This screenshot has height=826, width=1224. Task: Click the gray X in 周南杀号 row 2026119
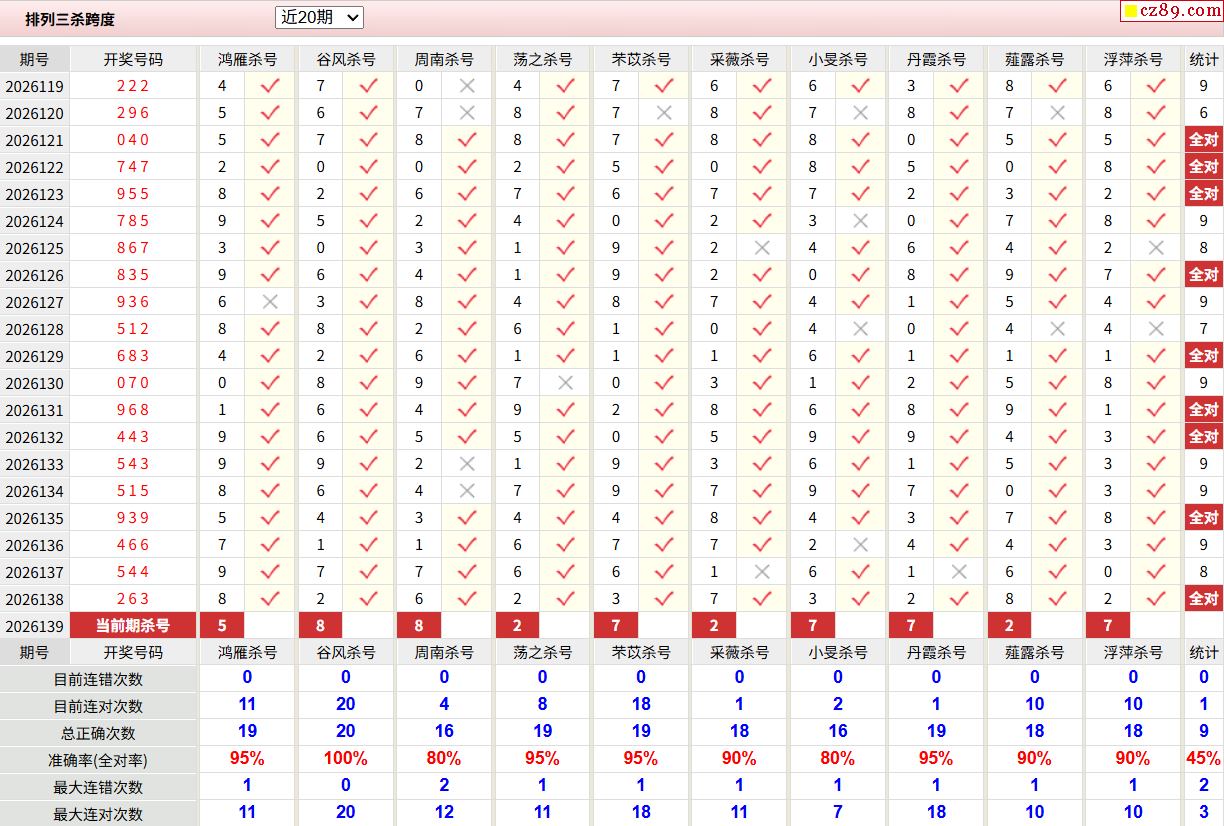point(467,86)
